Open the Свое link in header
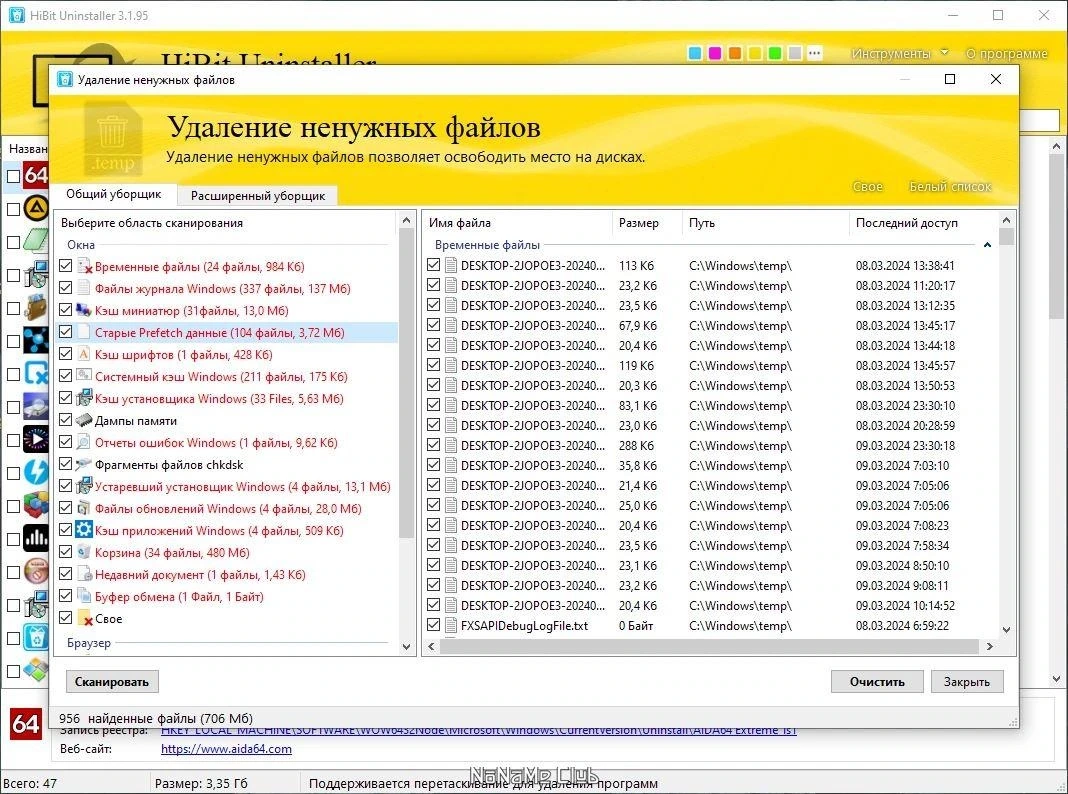This screenshot has width=1068, height=794. tap(867, 187)
